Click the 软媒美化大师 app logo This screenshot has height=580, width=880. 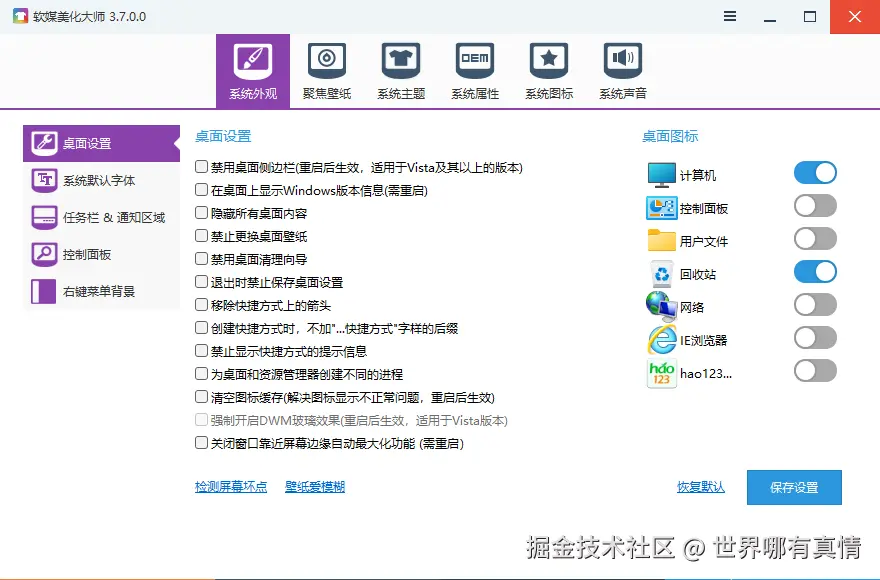coord(20,16)
